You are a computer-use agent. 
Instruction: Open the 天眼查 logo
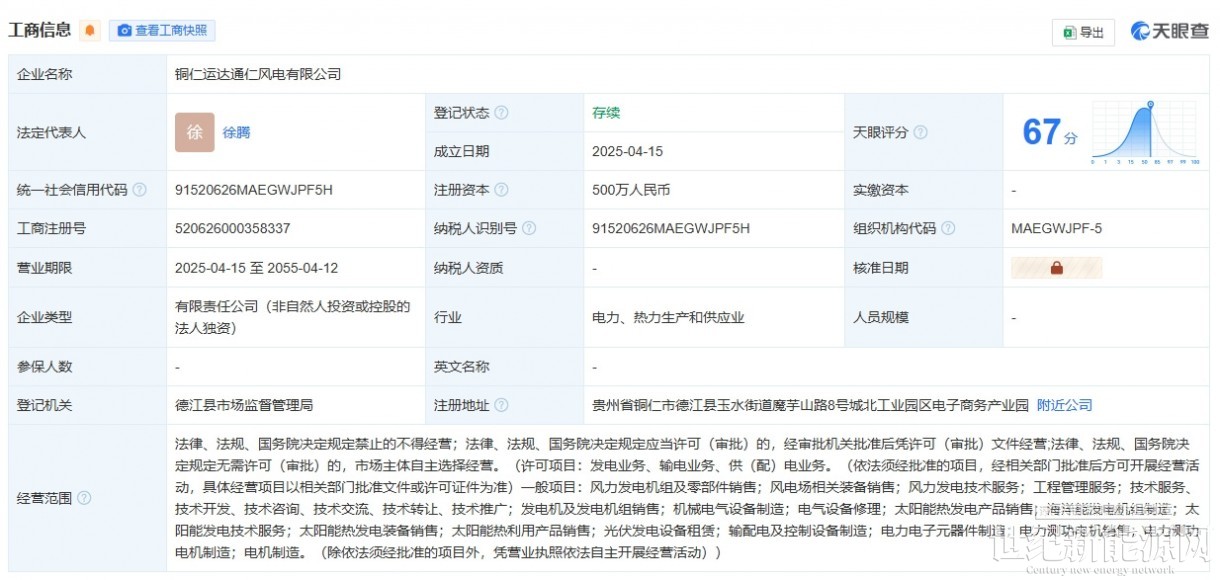pyautogui.click(x=1169, y=32)
